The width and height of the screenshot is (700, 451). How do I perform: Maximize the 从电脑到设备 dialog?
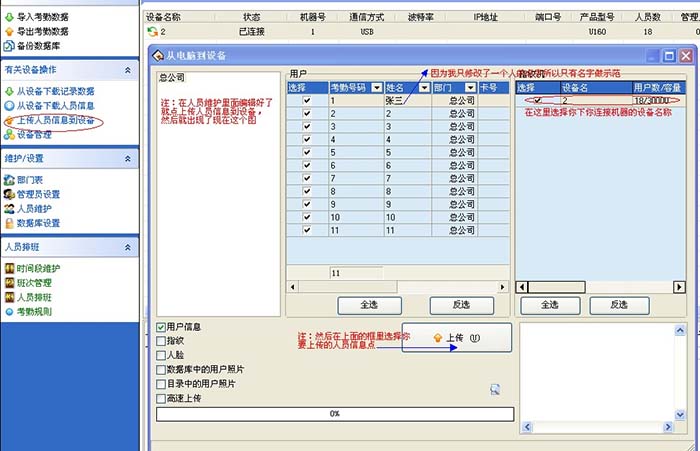[669, 56]
